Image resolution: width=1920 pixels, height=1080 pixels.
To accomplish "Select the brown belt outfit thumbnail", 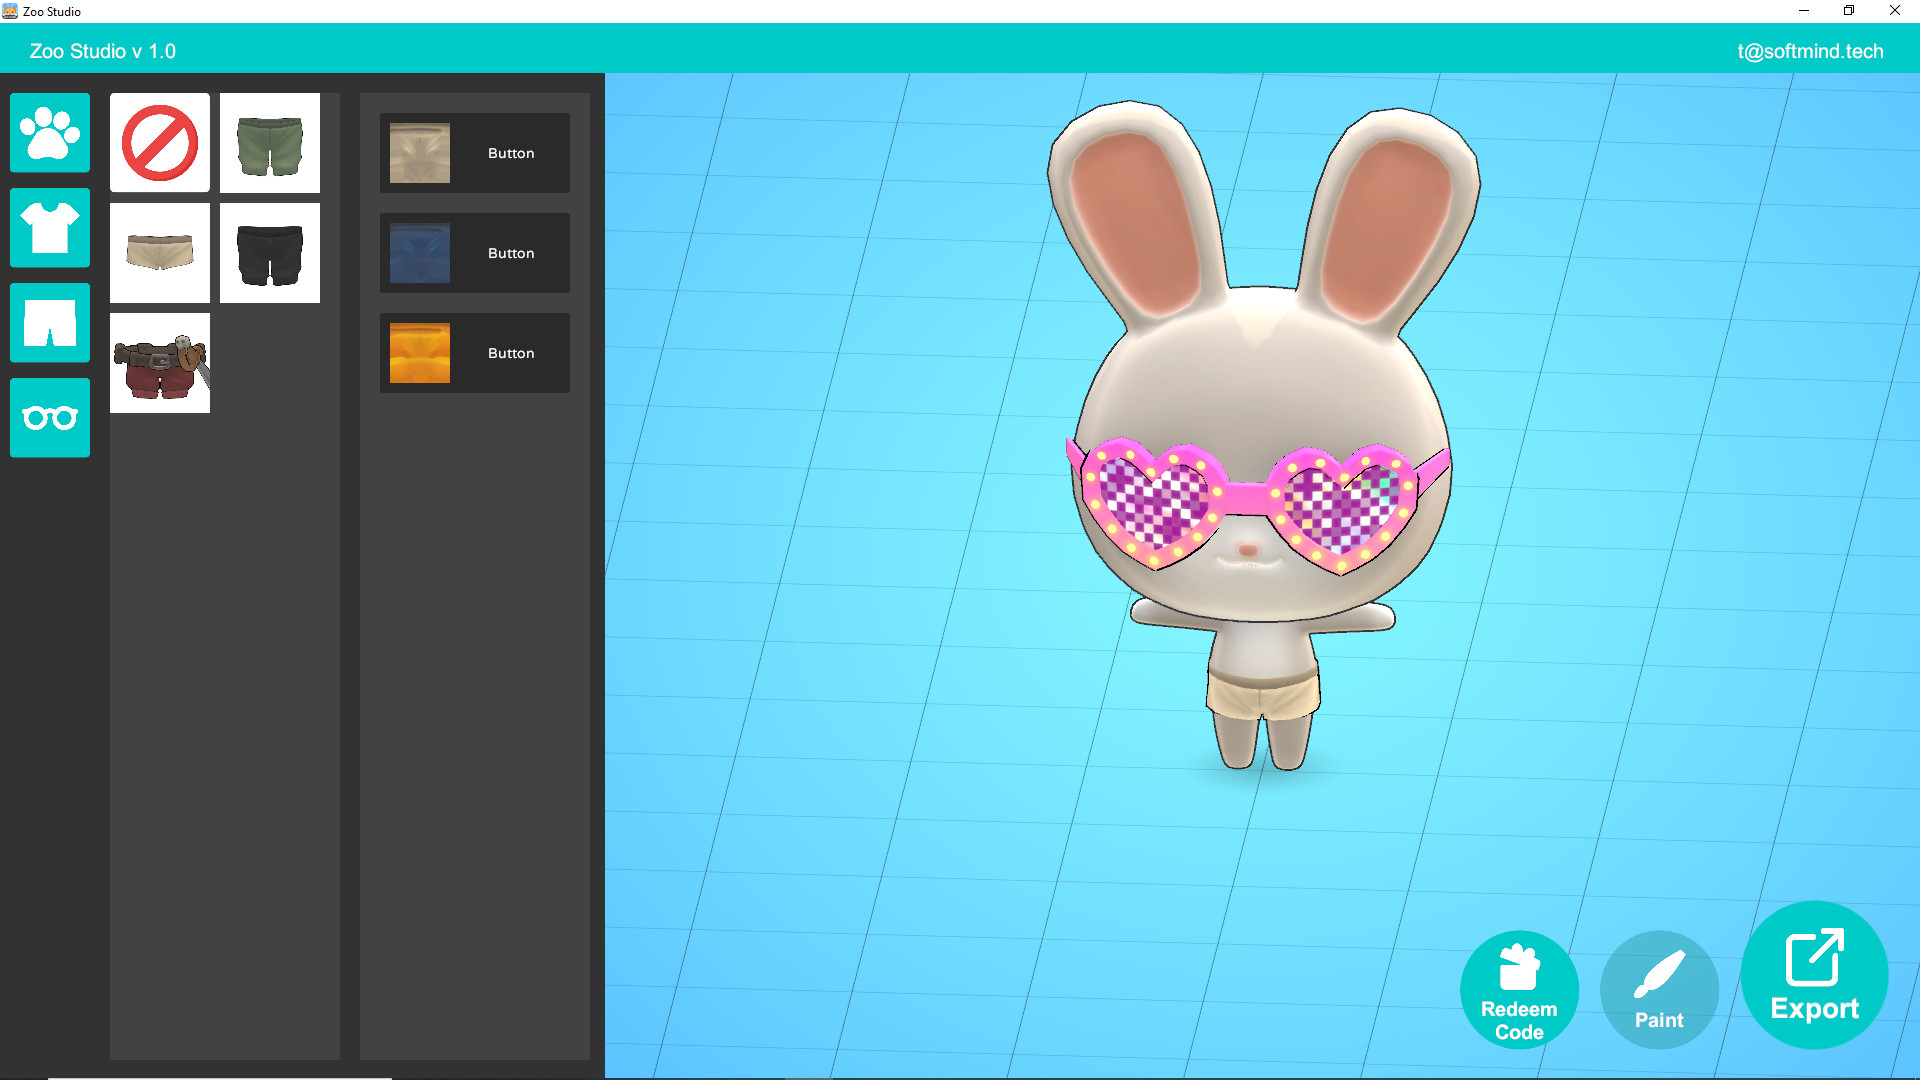I will pyautogui.click(x=159, y=362).
